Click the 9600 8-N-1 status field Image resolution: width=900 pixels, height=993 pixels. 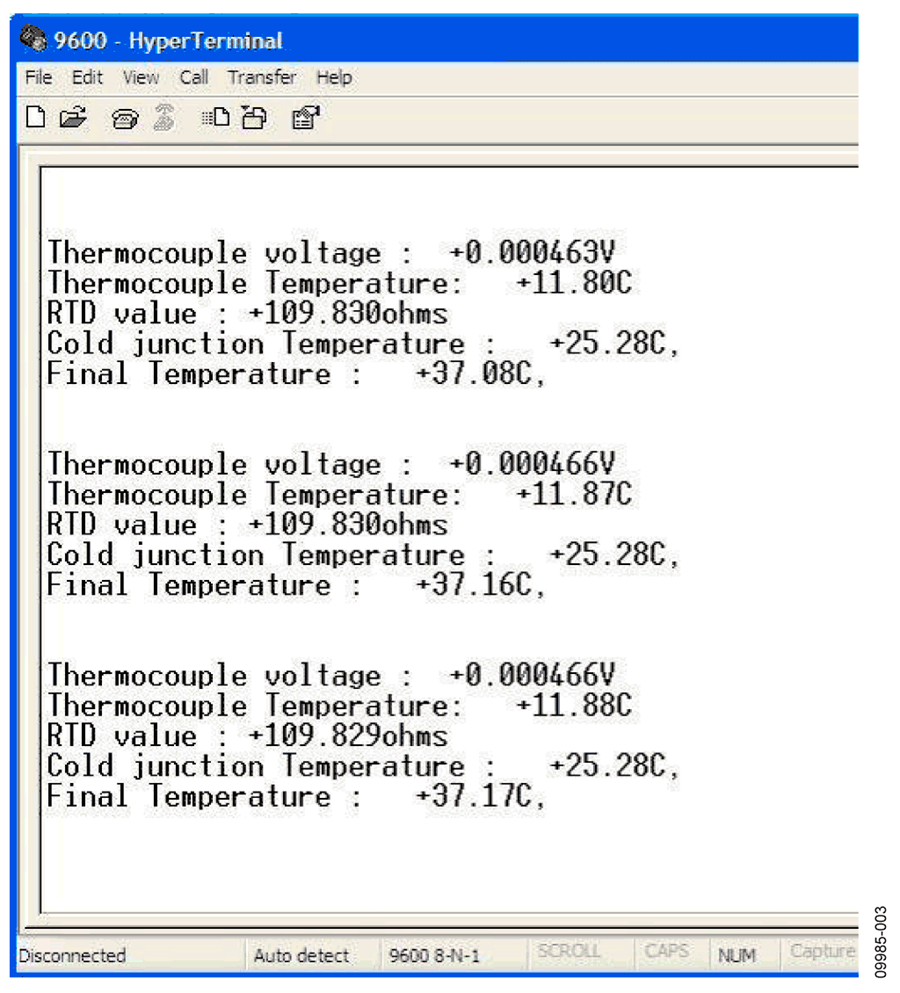[454, 954]
